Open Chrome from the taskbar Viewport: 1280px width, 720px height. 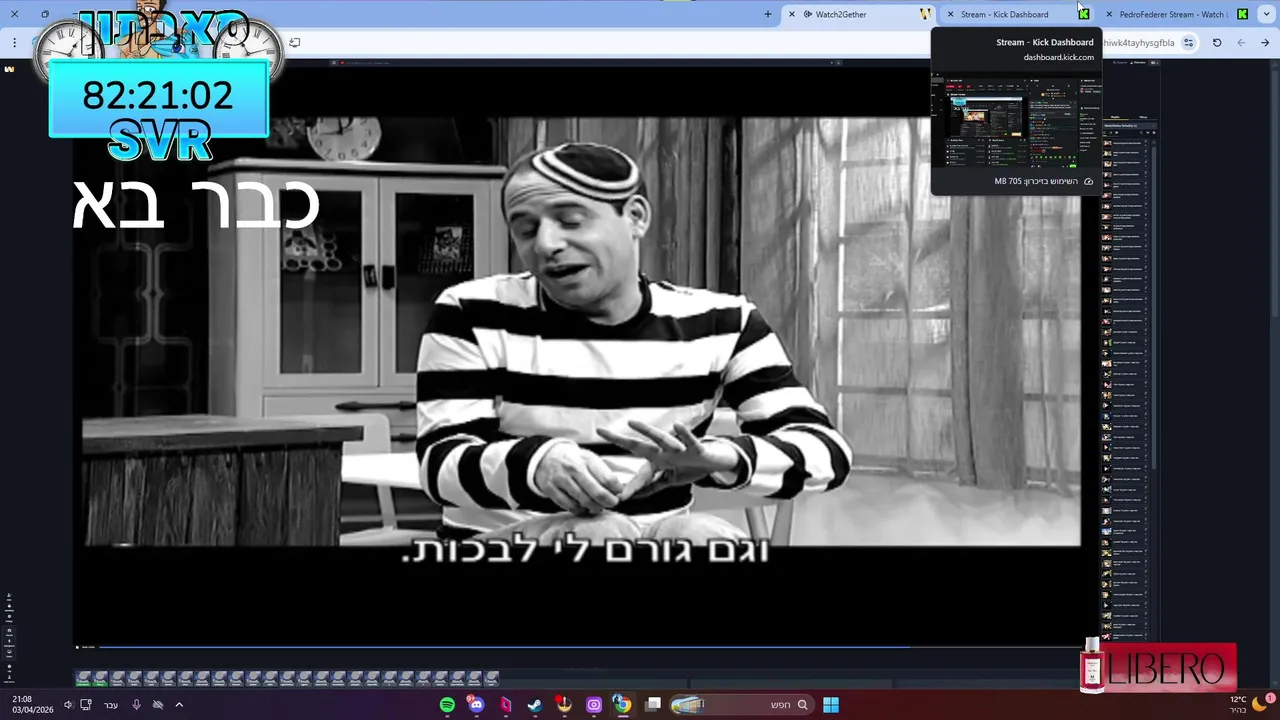click(622, 705)
